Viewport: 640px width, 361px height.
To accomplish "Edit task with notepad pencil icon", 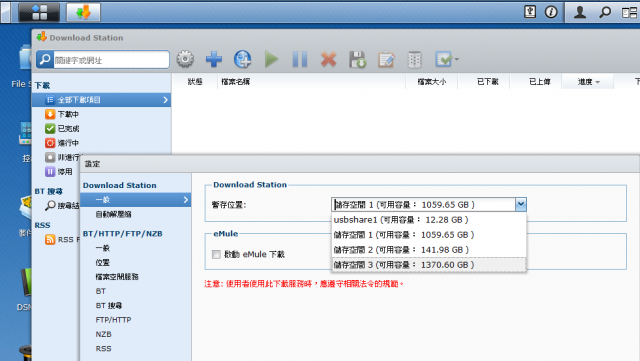I will 386,59.
